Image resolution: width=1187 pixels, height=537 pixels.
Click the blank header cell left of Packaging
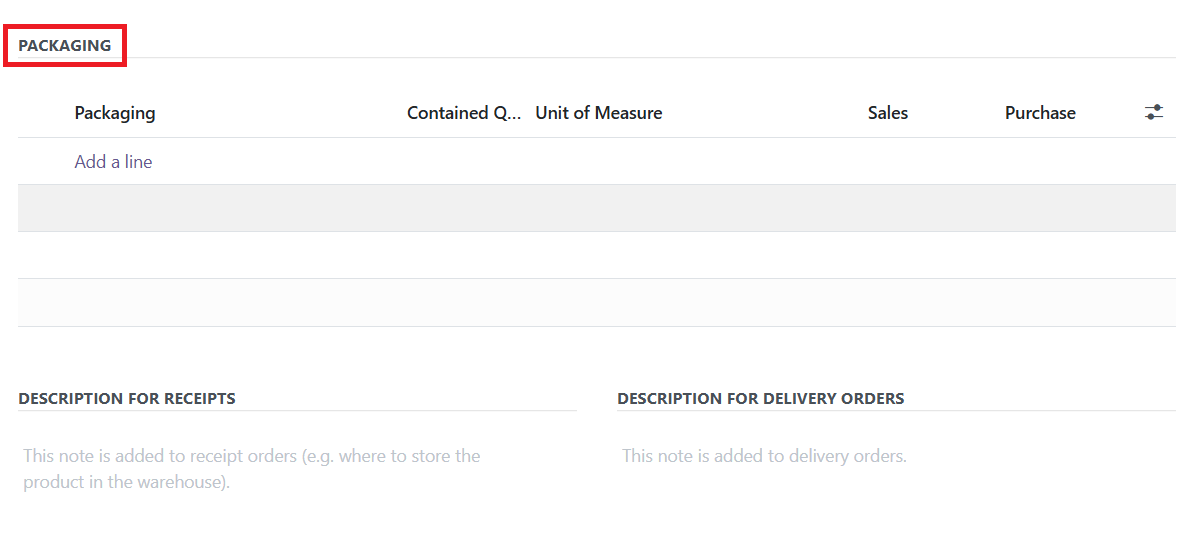[44, 113]
